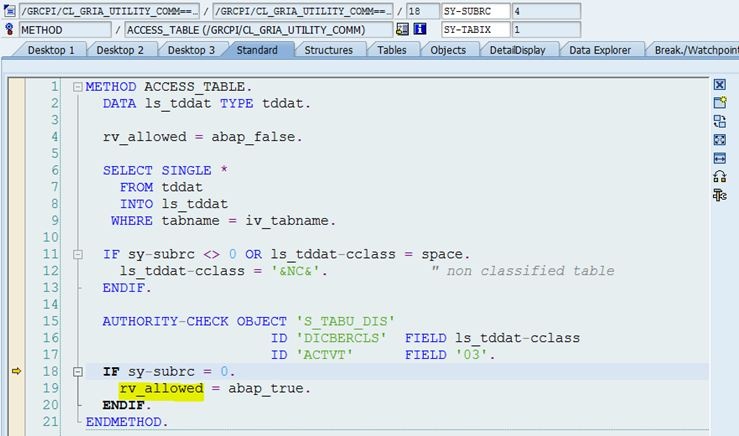Click the 'ACTVT' literal on line 17
739x436 pixels.
point(324,355)
